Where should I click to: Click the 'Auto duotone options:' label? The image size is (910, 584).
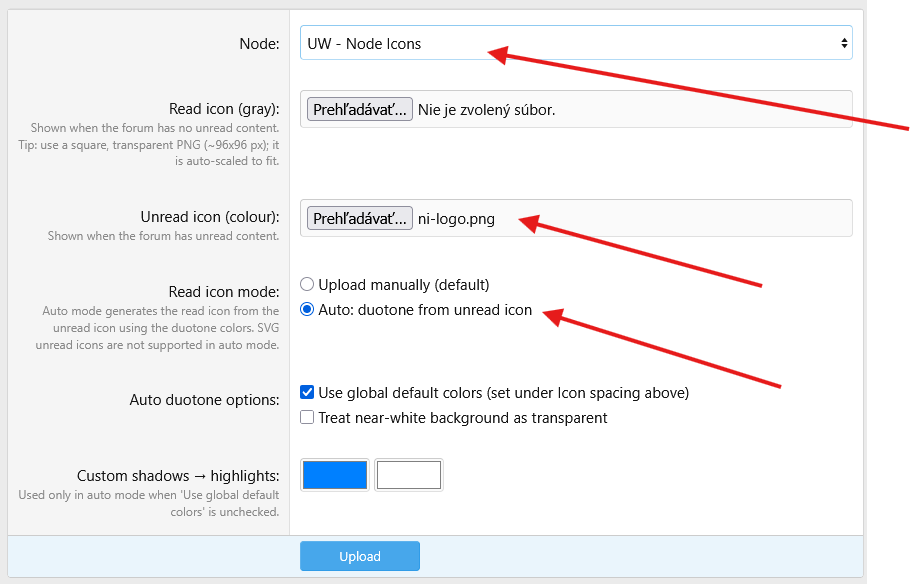tap(204, 400)
